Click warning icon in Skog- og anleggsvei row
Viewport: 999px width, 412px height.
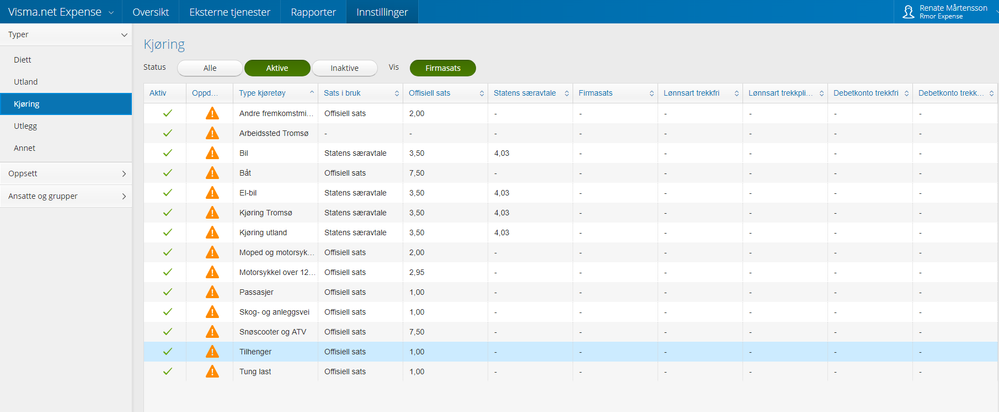(212, 312)
